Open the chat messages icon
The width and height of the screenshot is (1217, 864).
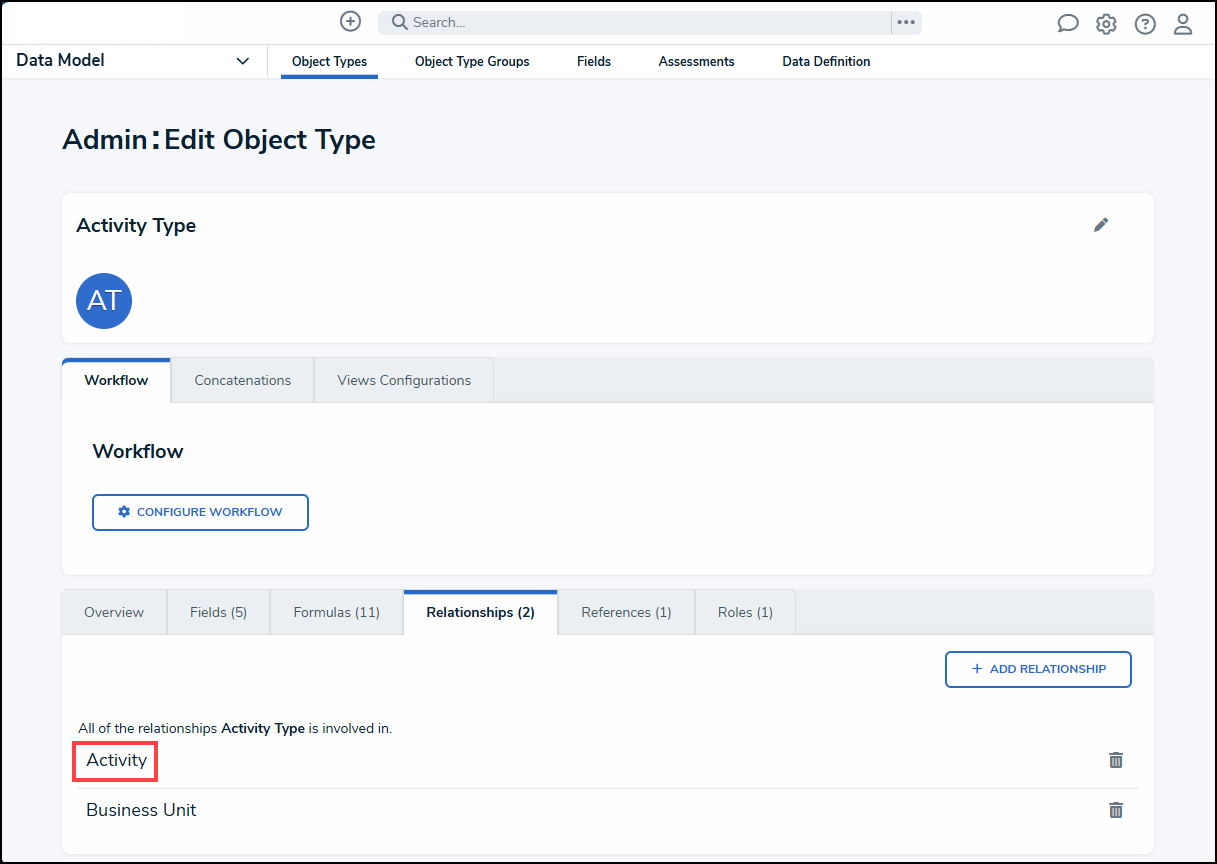pyautogui.click(x=1068, y=24)
